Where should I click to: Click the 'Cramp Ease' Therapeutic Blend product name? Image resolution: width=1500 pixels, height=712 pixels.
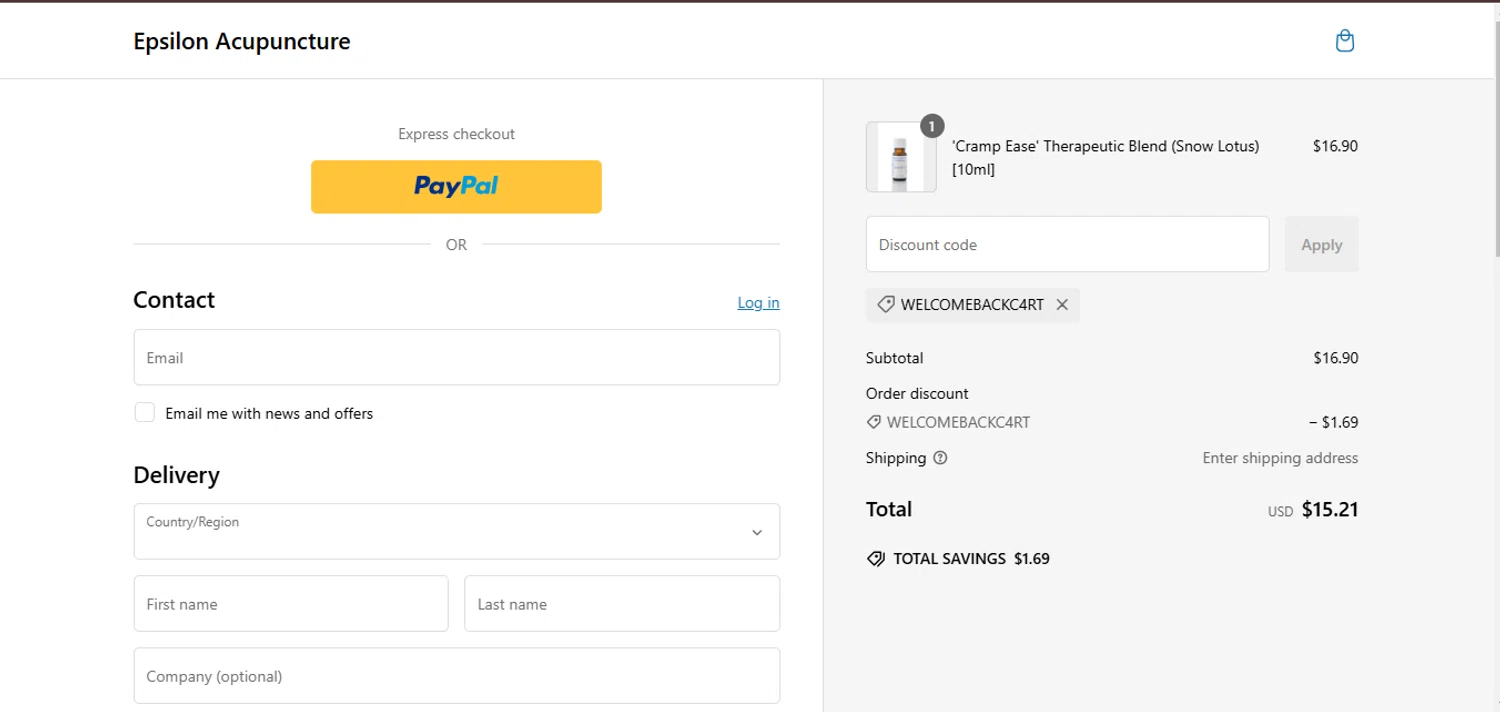pyautogui.click(x=1105, y=158)
